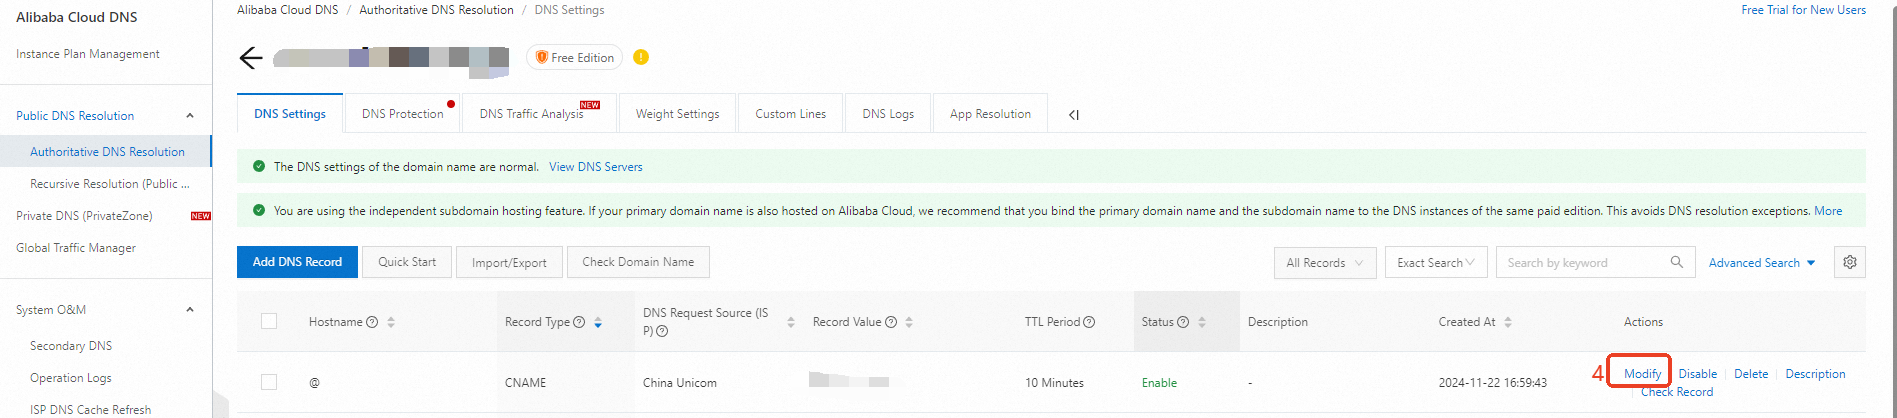Click the Search by keyword field
This screenshot has height=418, width=1897.
(x=1580, y=263)
